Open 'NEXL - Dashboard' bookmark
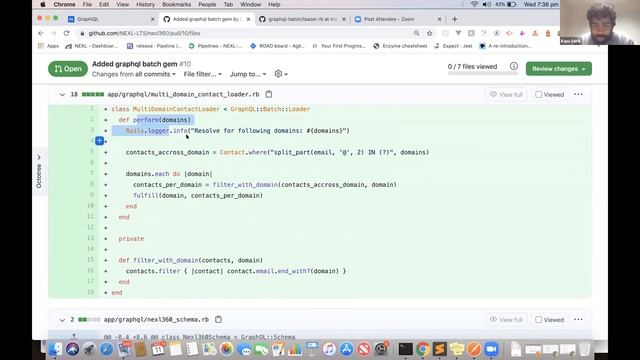Screen dimensions: 640x360 click(x=91, y=46)
